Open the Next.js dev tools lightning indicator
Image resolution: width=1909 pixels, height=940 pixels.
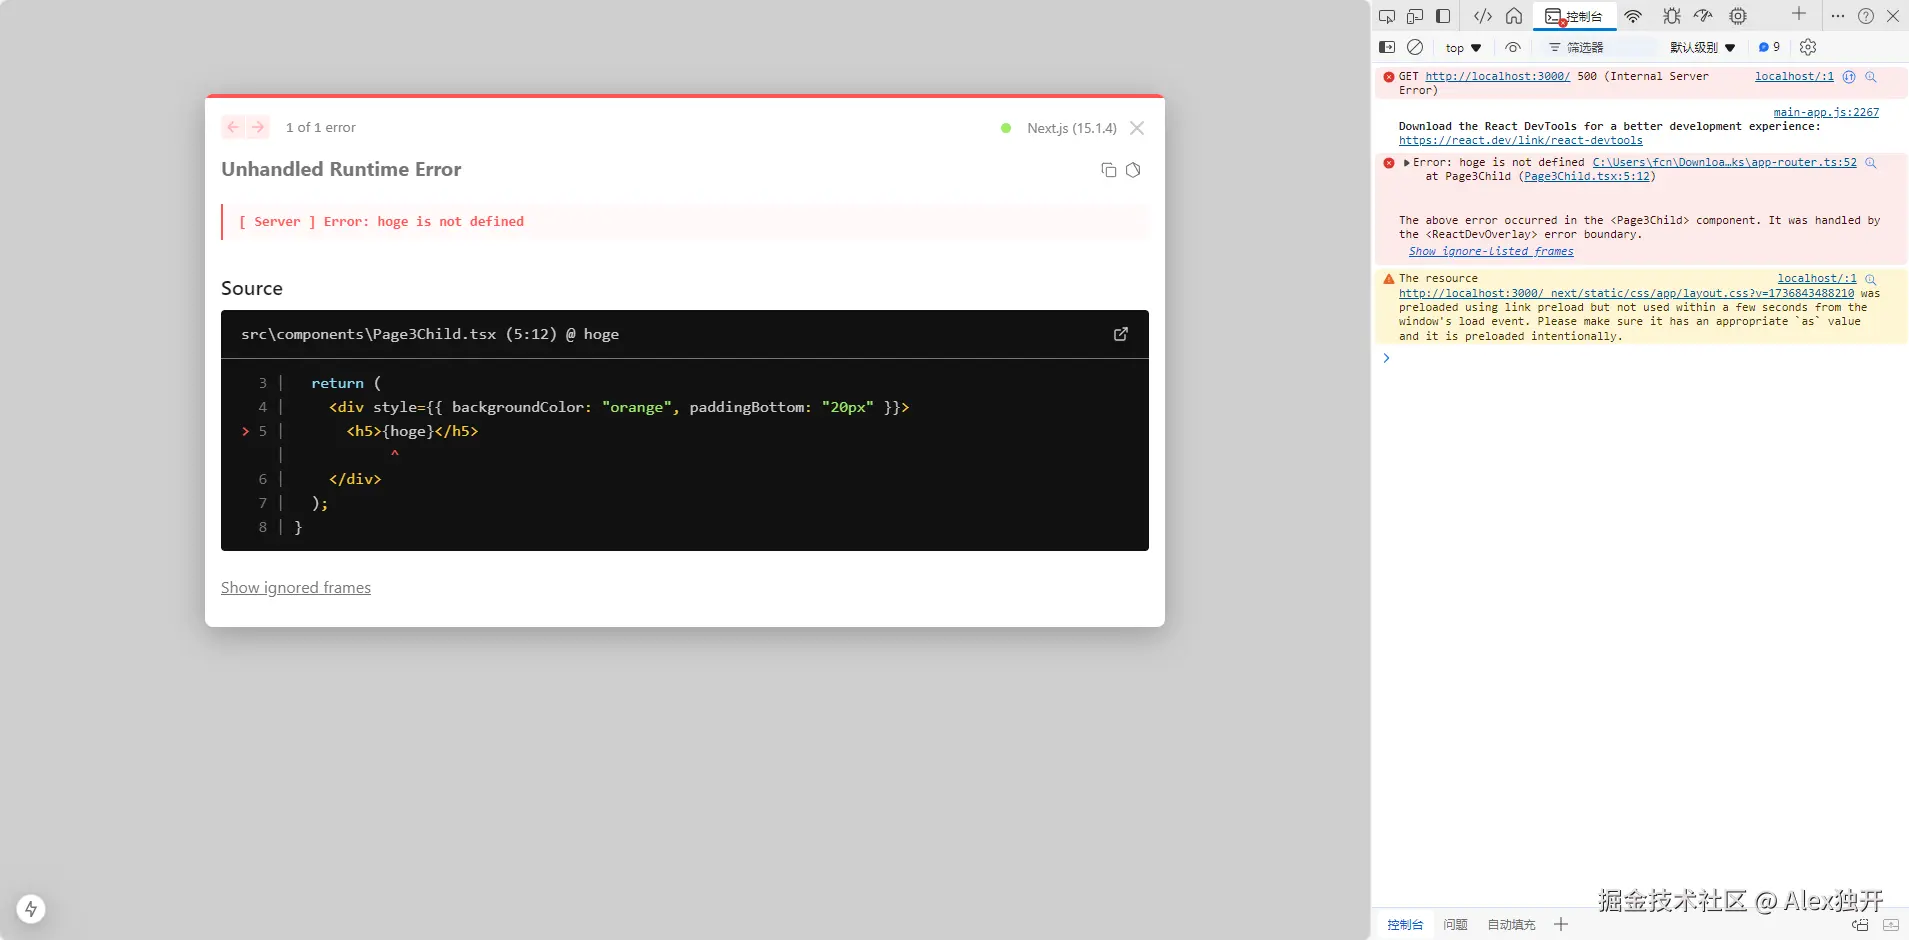pyautogui.click(x=31, y=909)
